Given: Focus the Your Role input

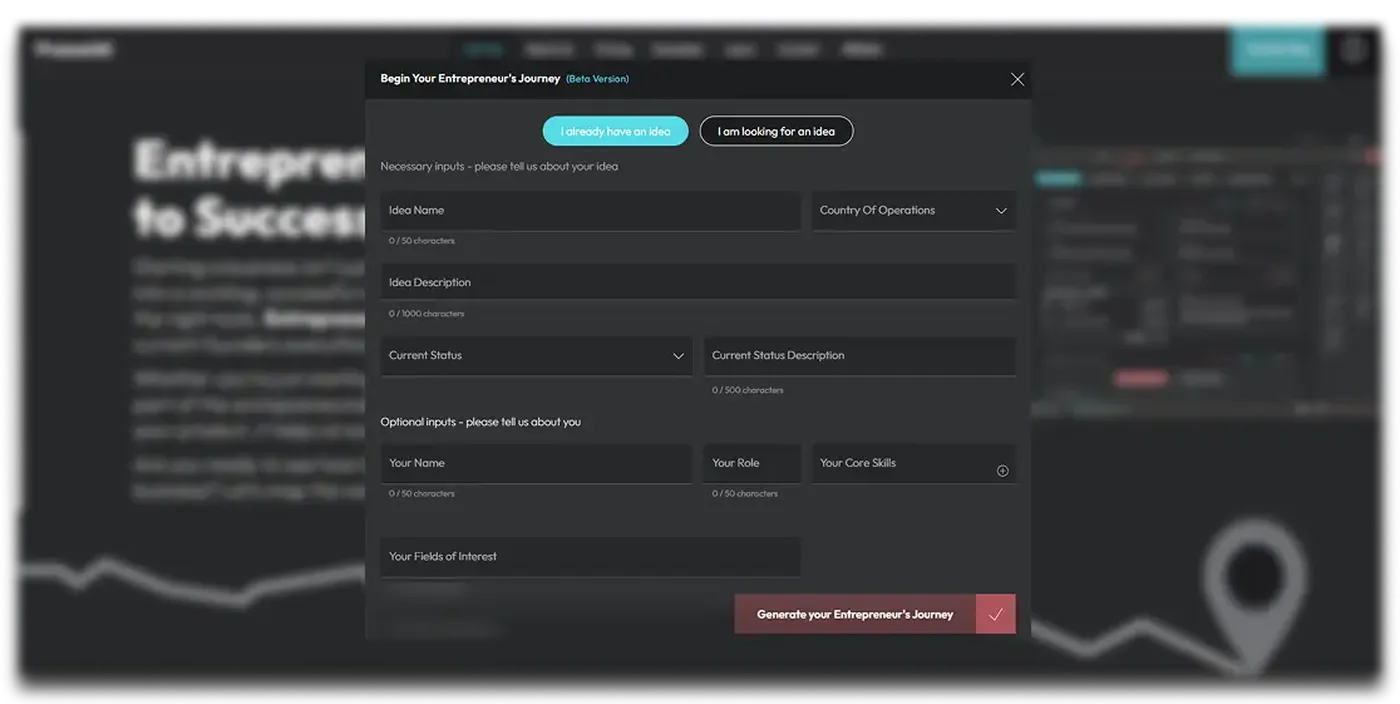Looking at the screenshot, I should 751,464.
